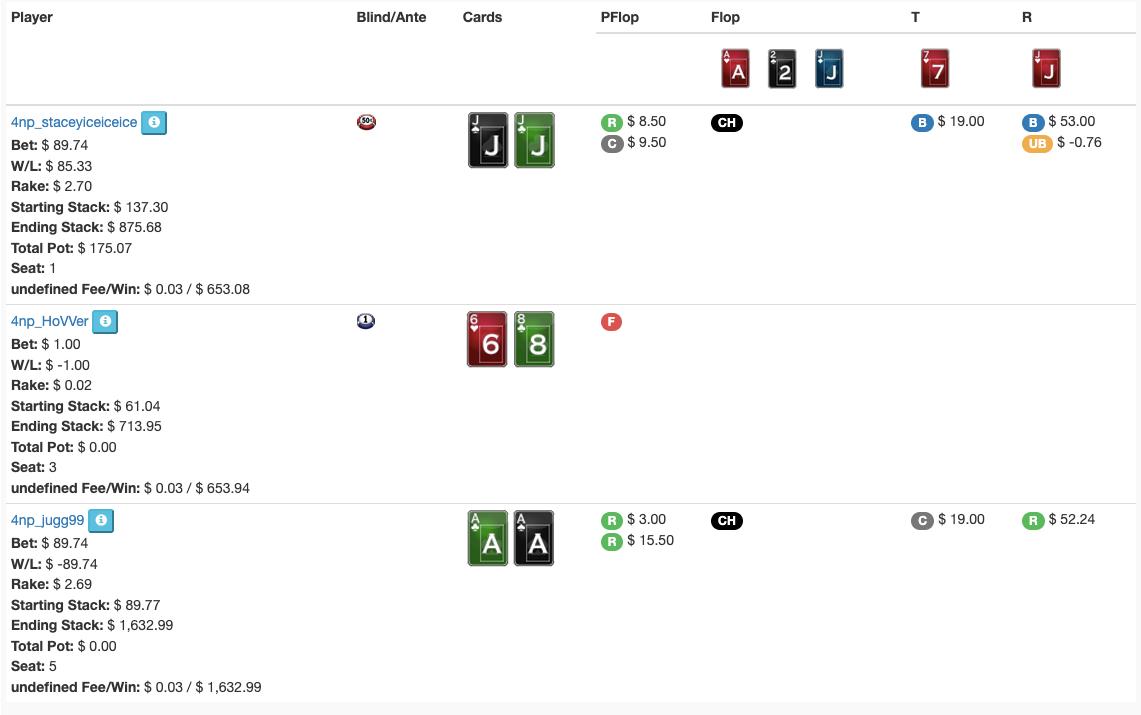Image resolution: width=1141 pixels, height=715 pixels.
Task: Click HoVVer's green 8 hole card
Action: coord(534,339)
